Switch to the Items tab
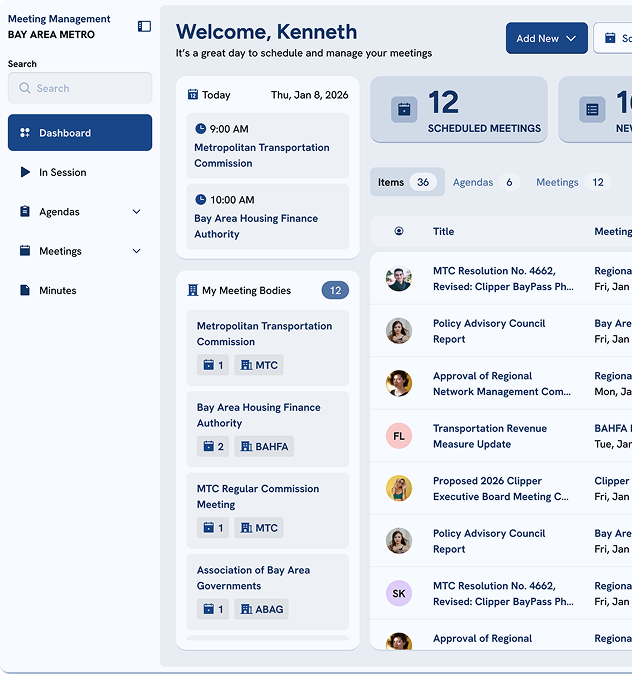The image size is (632, 674). pyautogui.click(x=407, y=182)
